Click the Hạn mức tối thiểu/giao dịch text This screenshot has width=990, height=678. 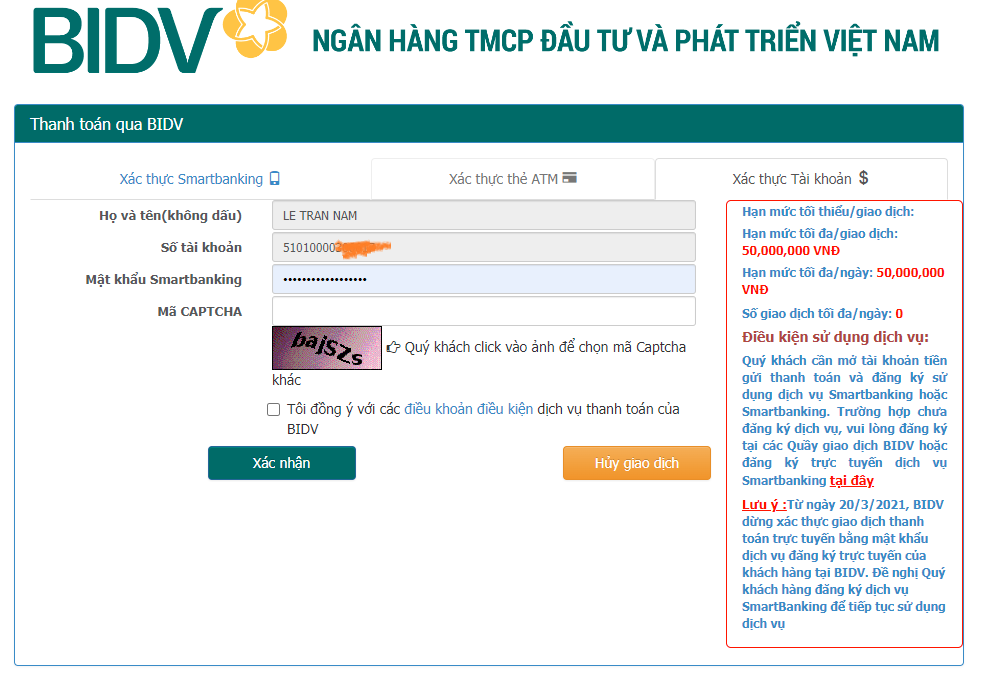[828, 211]
